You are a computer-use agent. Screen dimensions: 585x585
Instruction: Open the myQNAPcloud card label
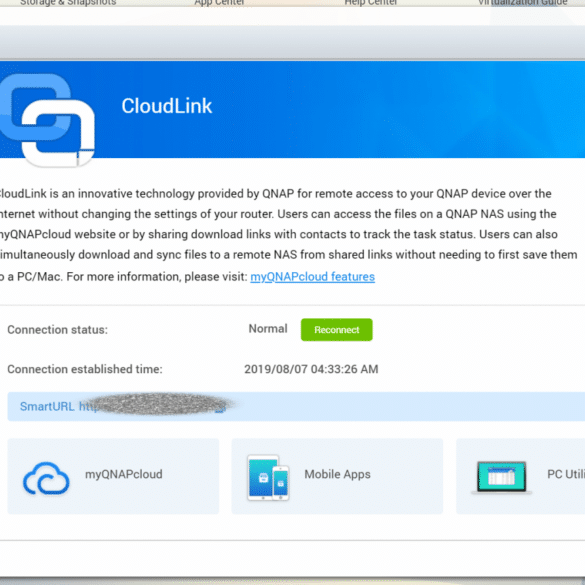124,474
